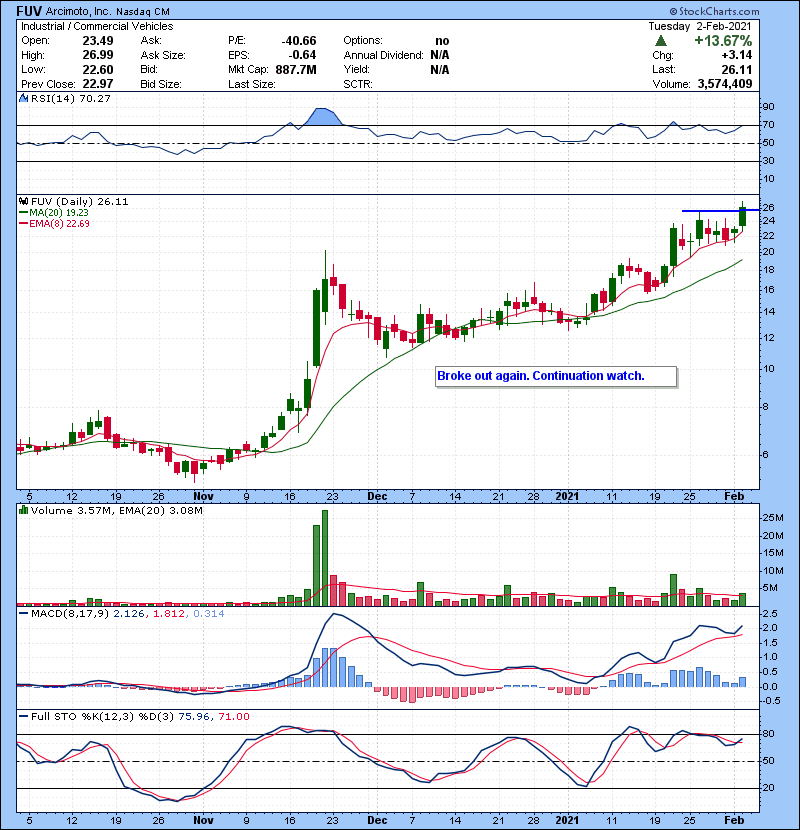Click the candlestick icon before FUV (Daily)
800x830 pixels.
(24, 201)
